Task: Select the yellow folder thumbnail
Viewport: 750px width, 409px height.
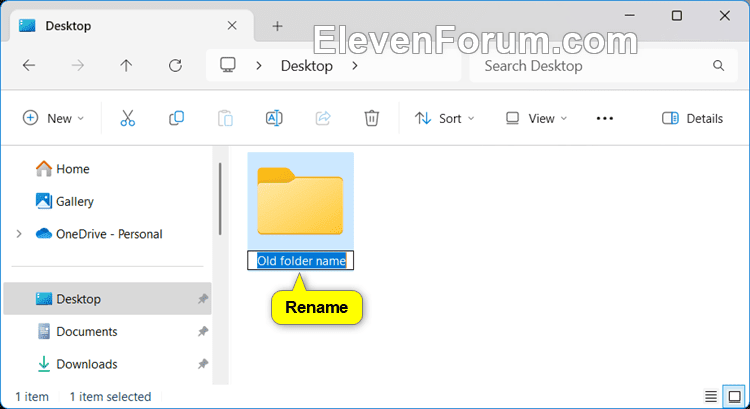Action: click(300, 201)
